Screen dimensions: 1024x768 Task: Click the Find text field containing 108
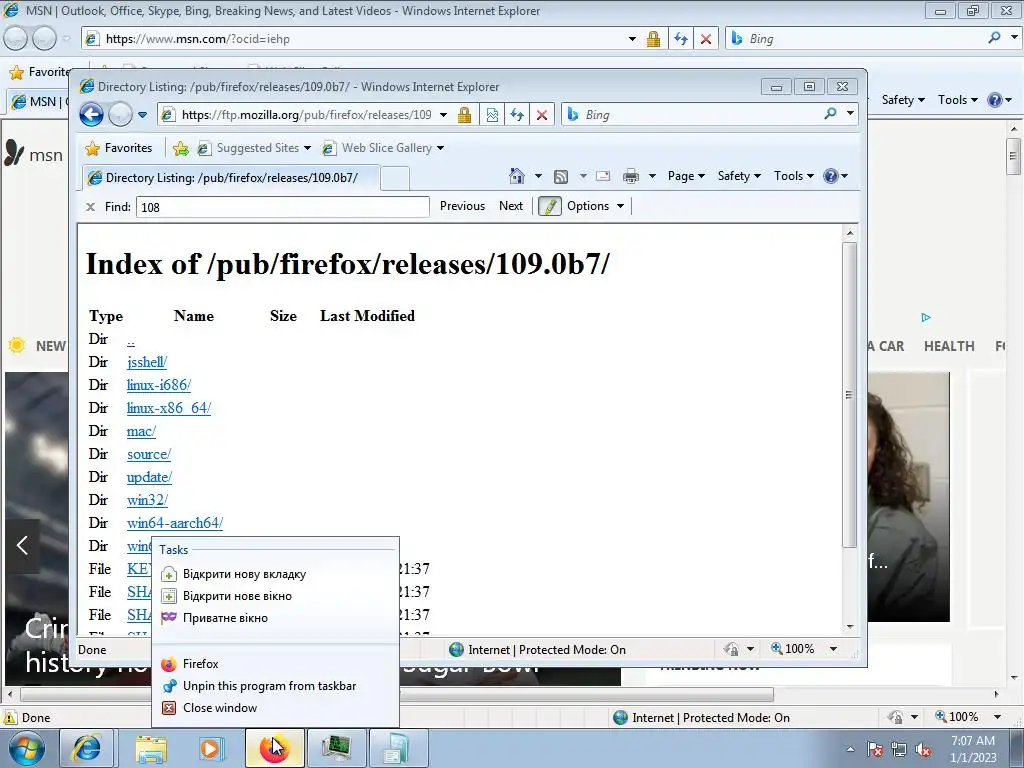tap(283, 207)
